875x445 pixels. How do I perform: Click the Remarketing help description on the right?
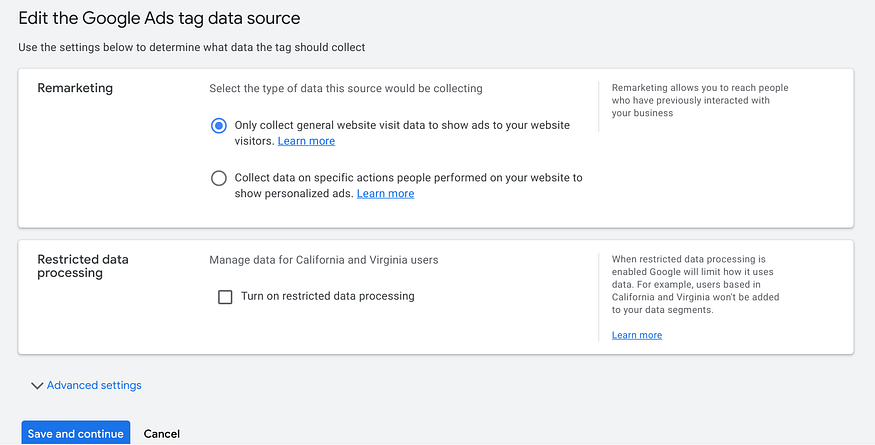(x=698, y=100)
